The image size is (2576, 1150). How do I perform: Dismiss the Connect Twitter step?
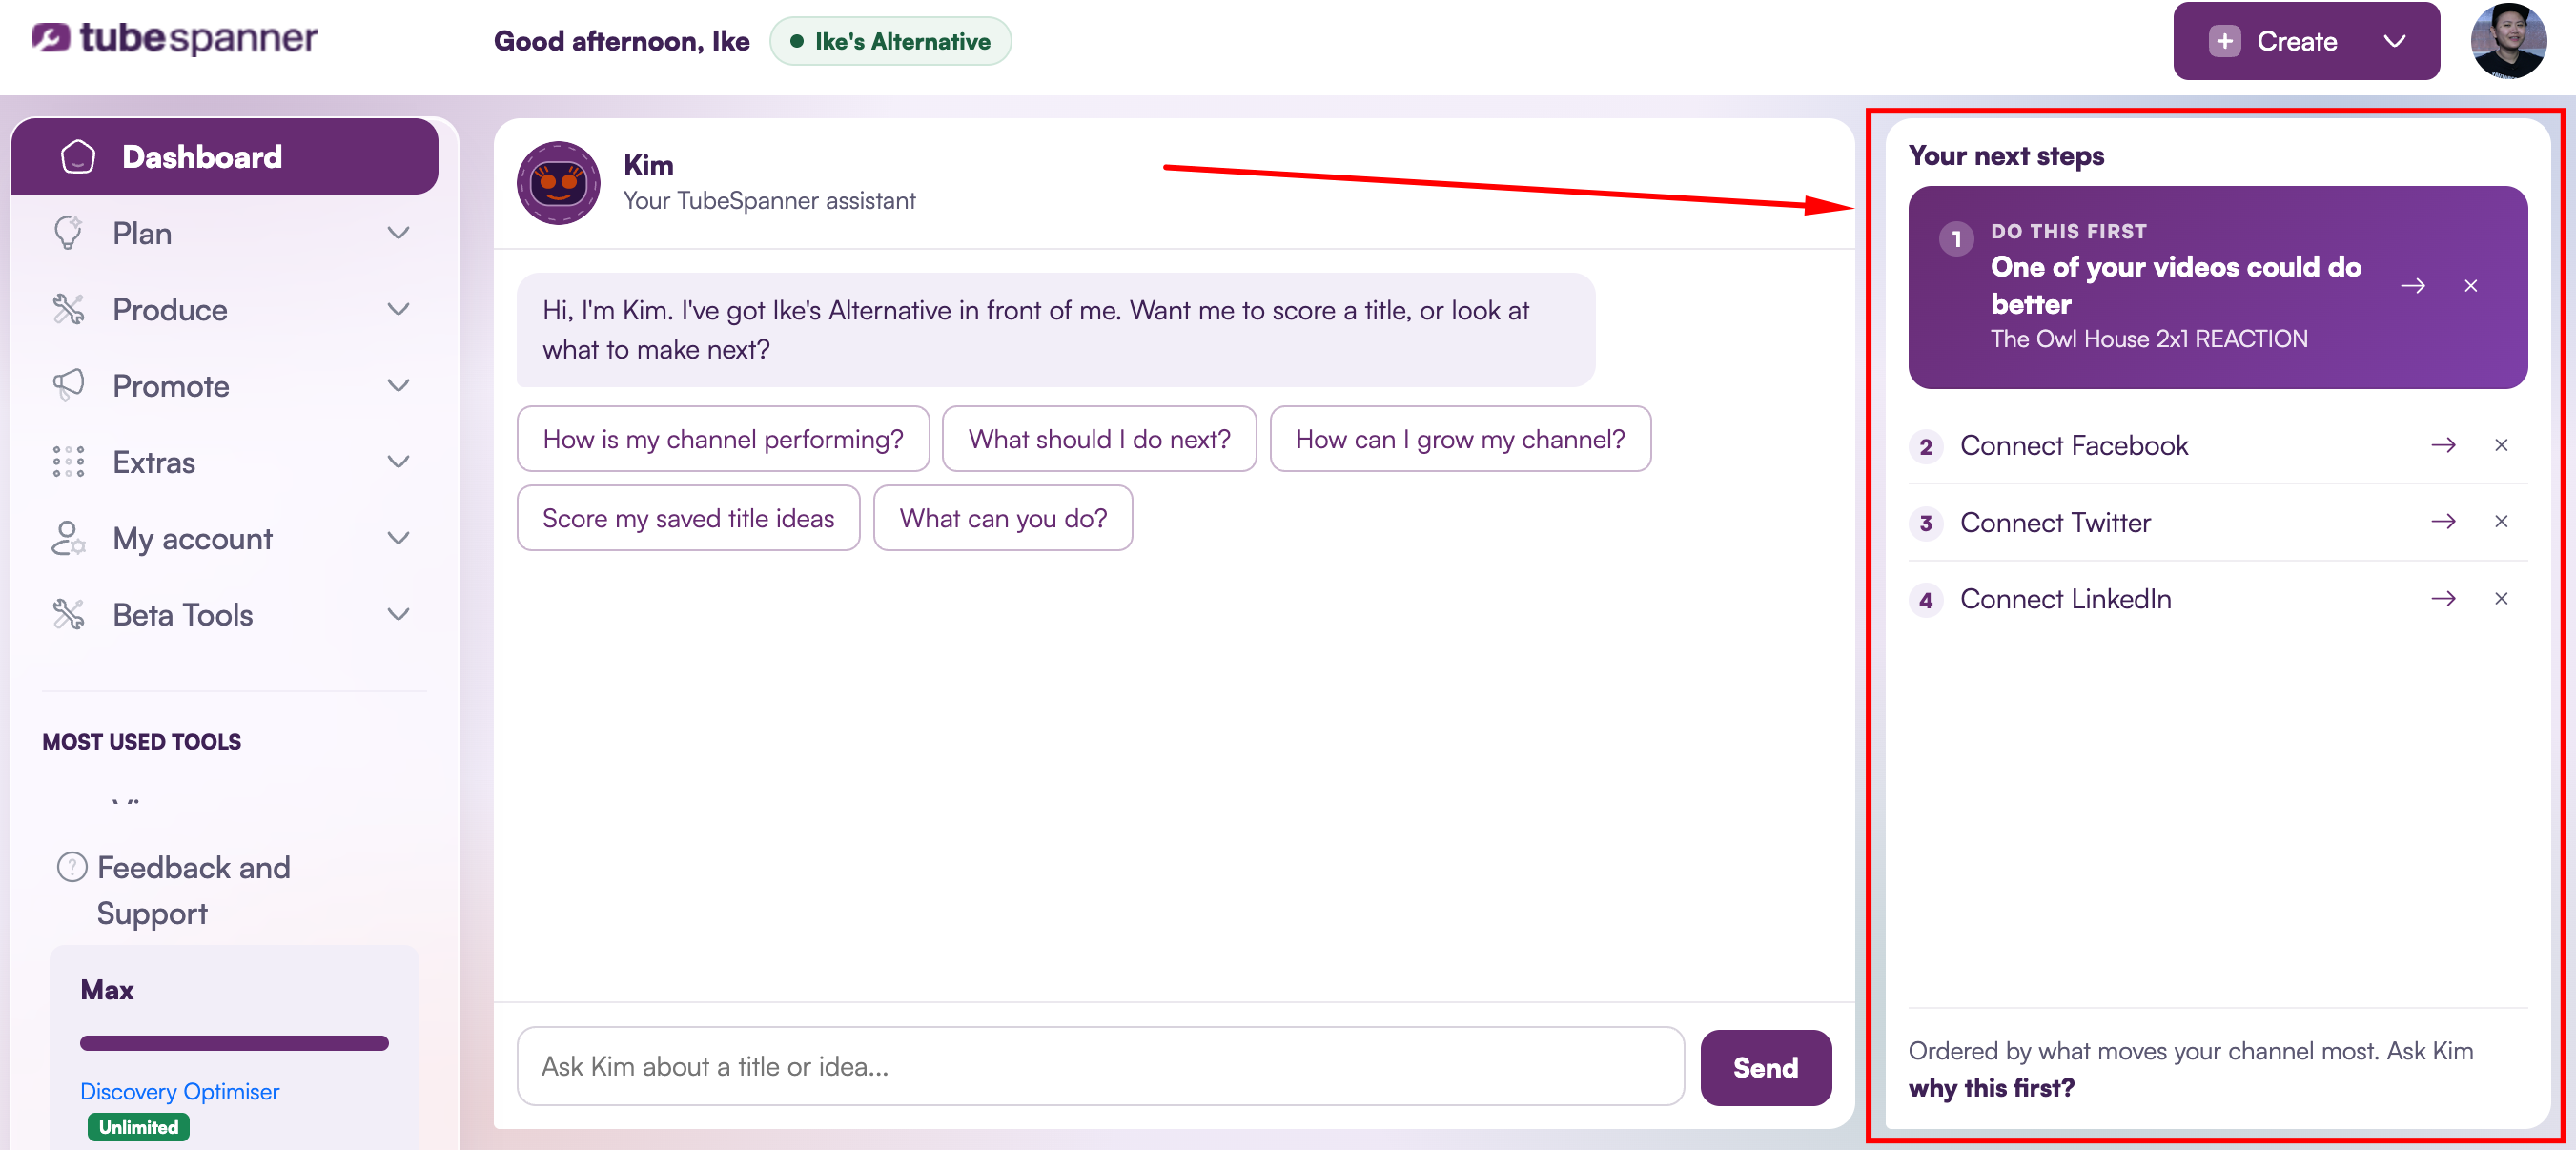point(2501,521)
